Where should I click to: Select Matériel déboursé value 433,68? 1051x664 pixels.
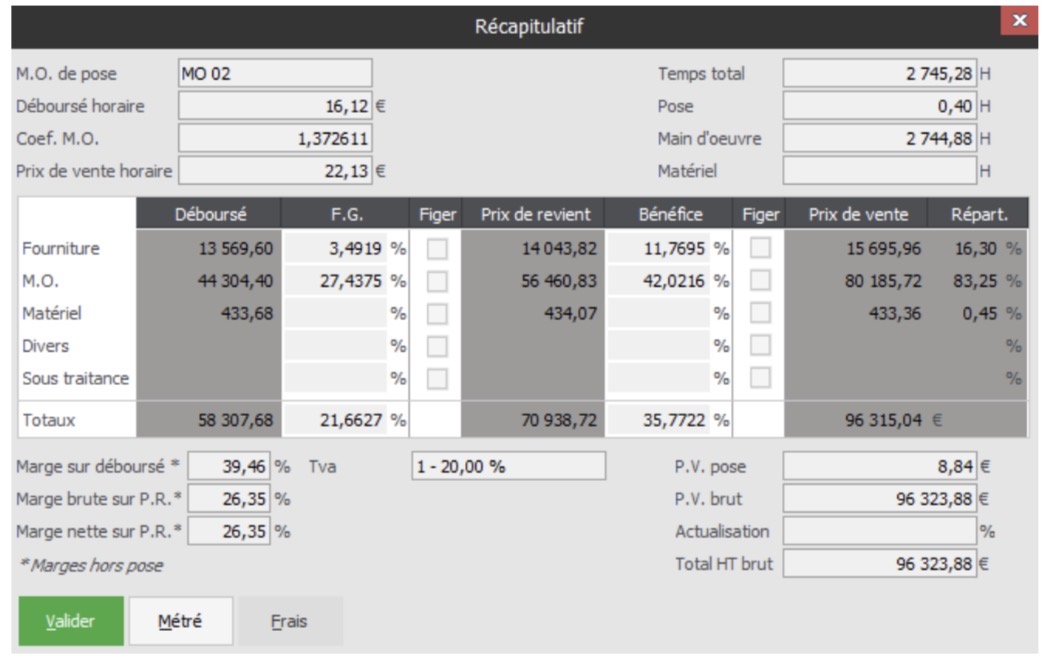247,314
